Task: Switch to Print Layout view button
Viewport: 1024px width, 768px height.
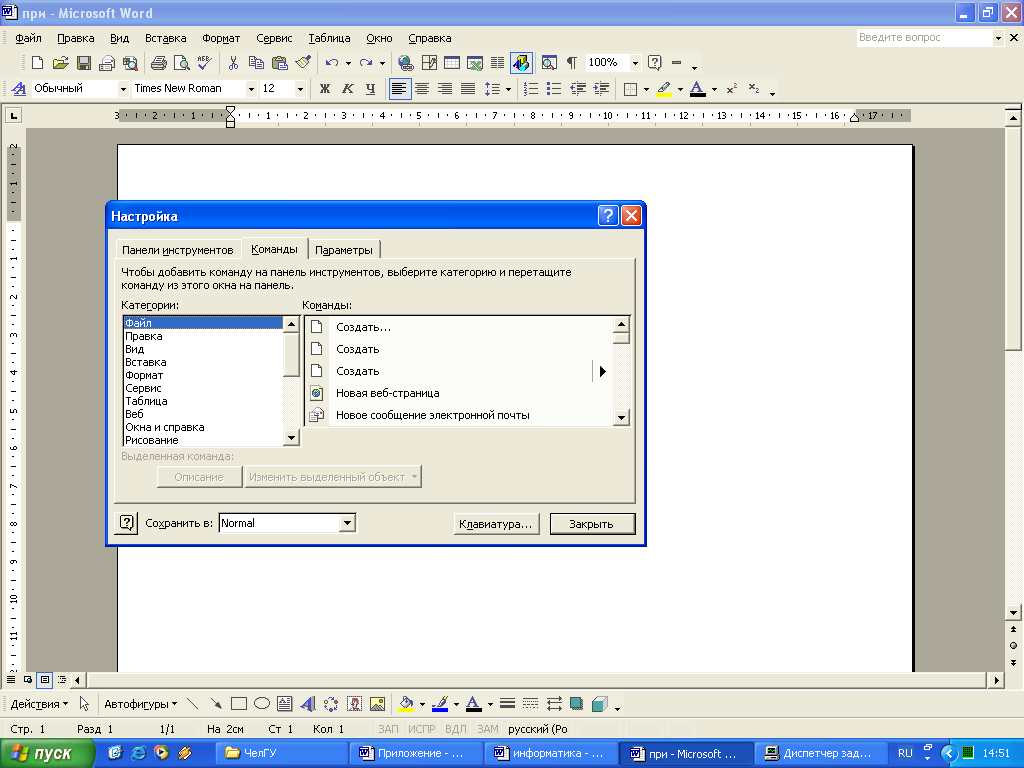Action: click(44, 680)
